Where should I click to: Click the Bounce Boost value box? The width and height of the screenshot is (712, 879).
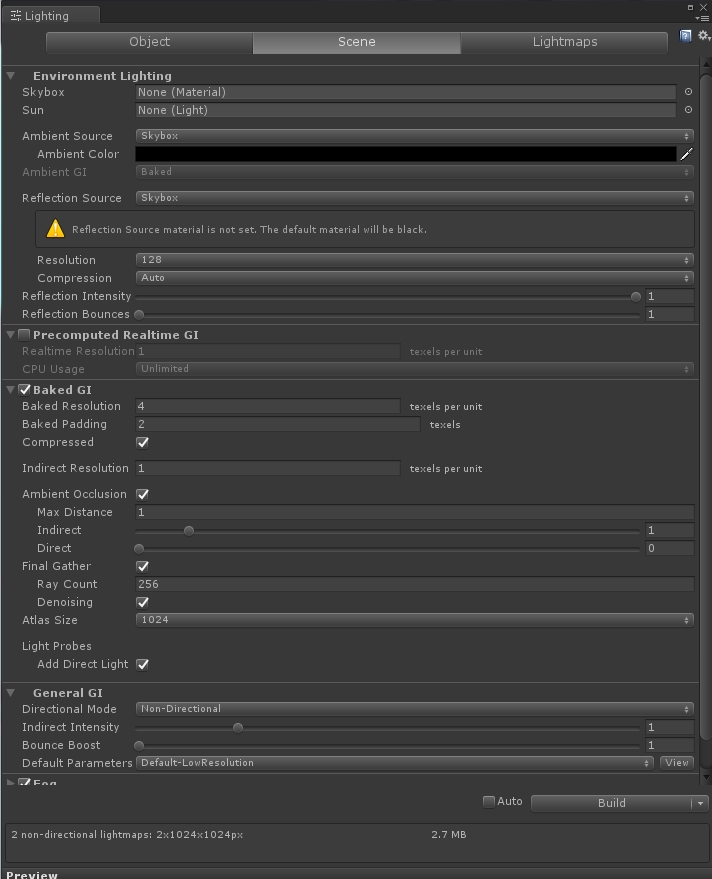click(x=669, y=745)
